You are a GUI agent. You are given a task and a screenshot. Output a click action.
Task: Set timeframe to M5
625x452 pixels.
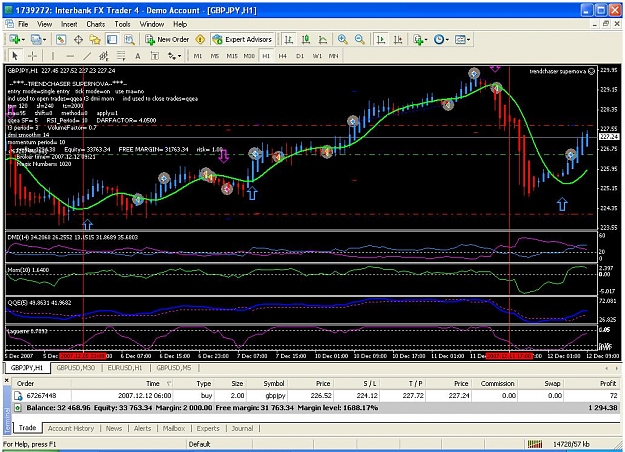(215, 56)
